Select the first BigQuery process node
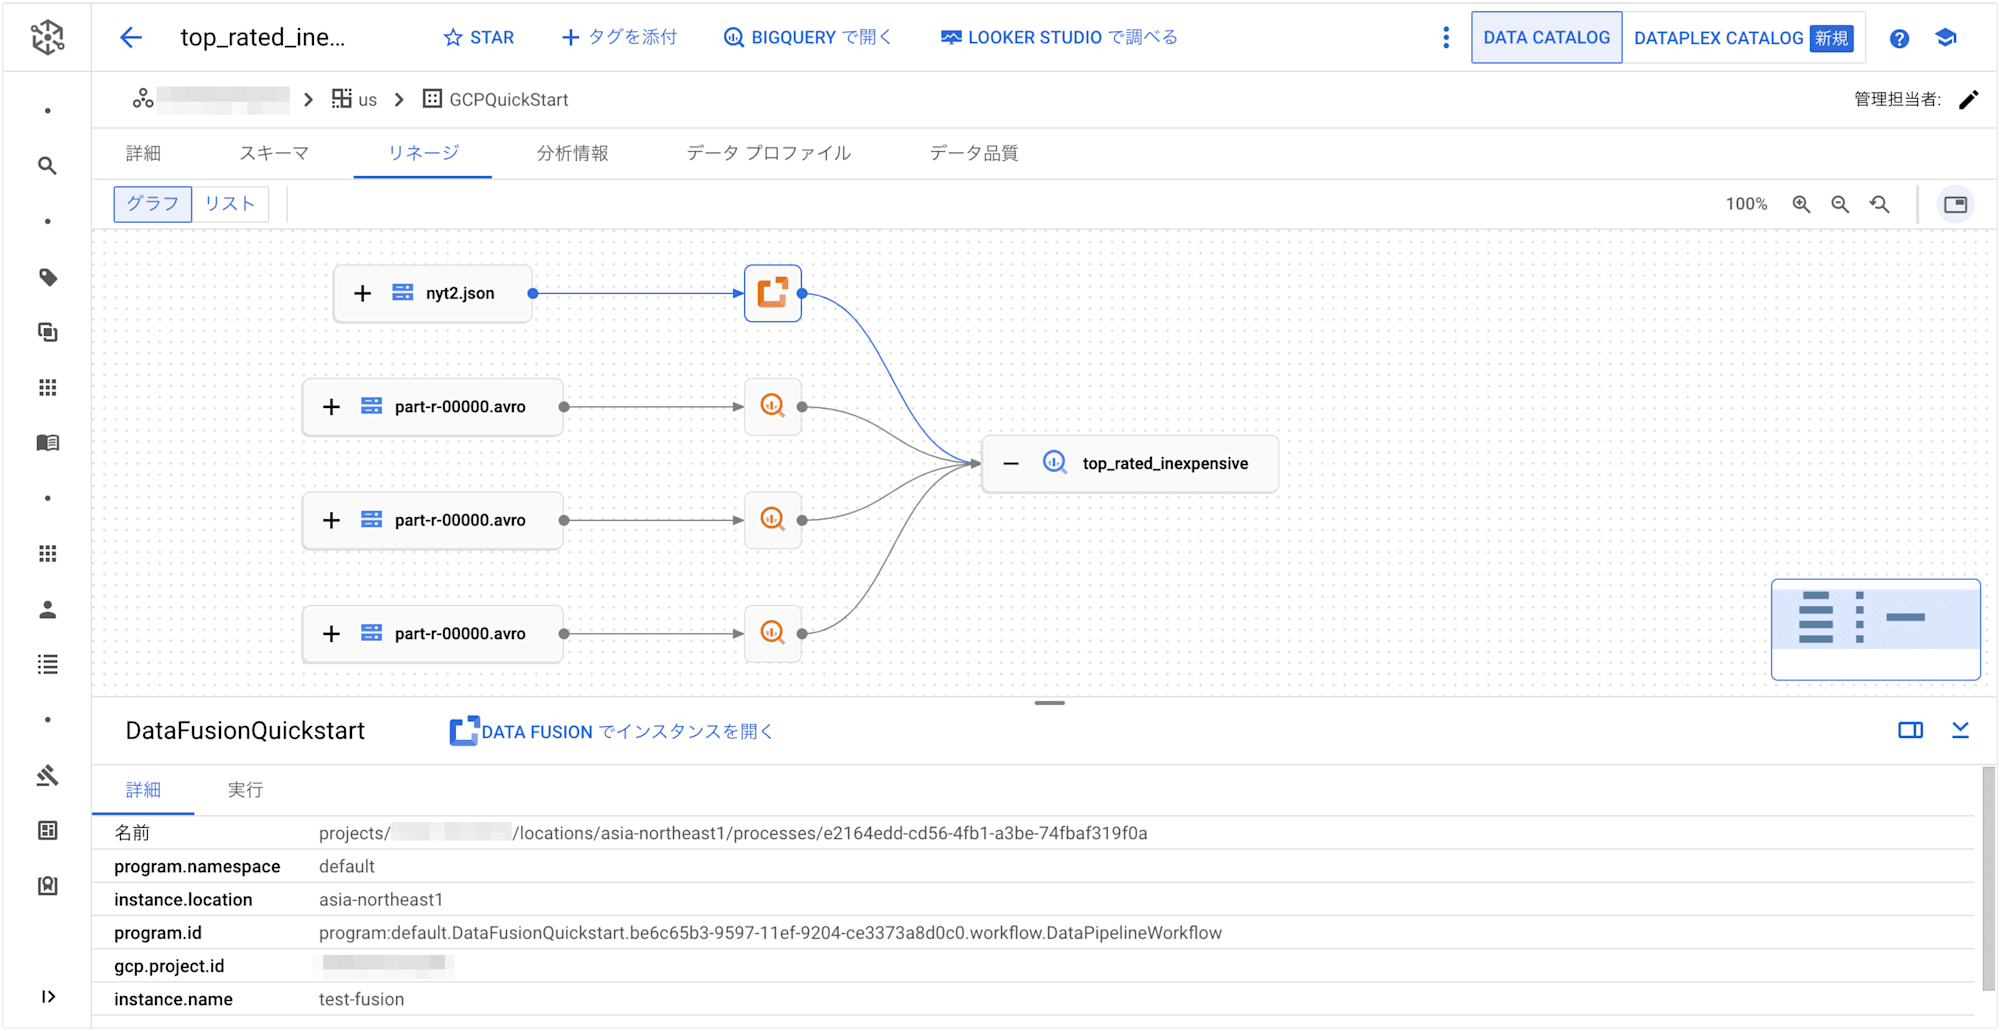The image size is (2000, 1031). click(773, 406)
